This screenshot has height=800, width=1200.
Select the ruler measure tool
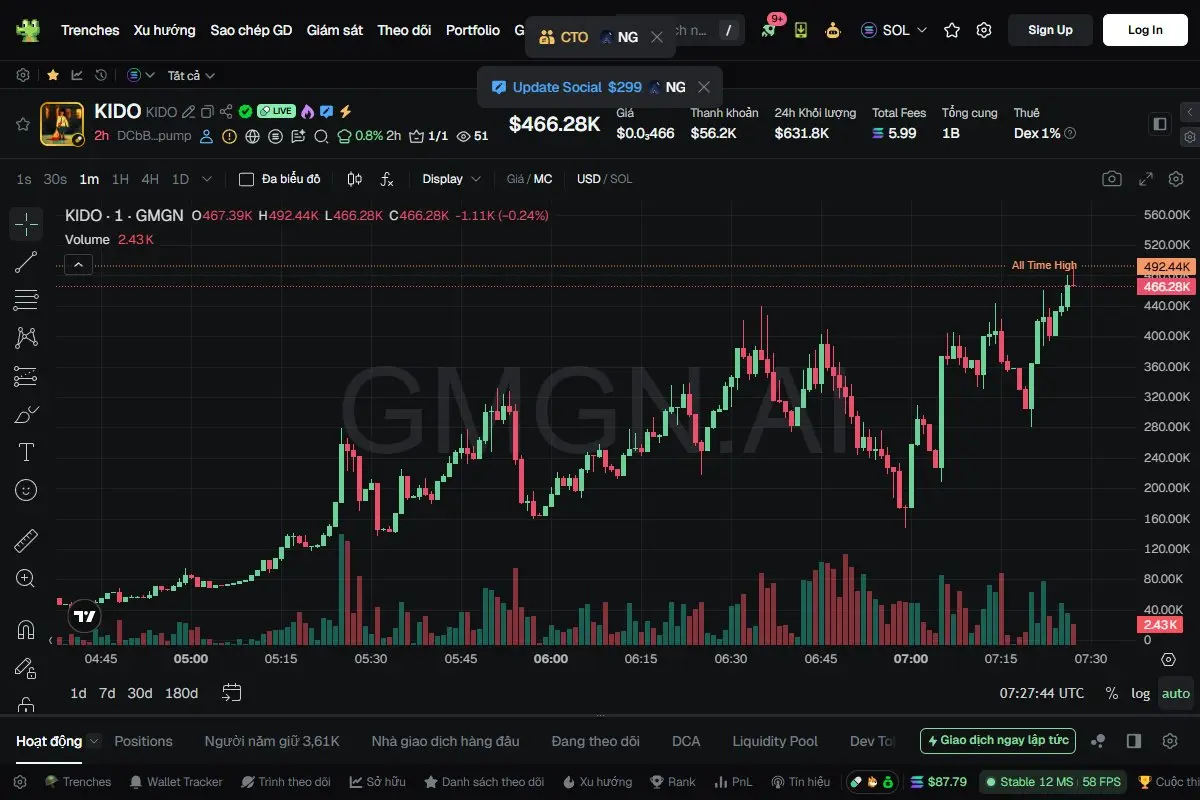(x=26, y=541)
